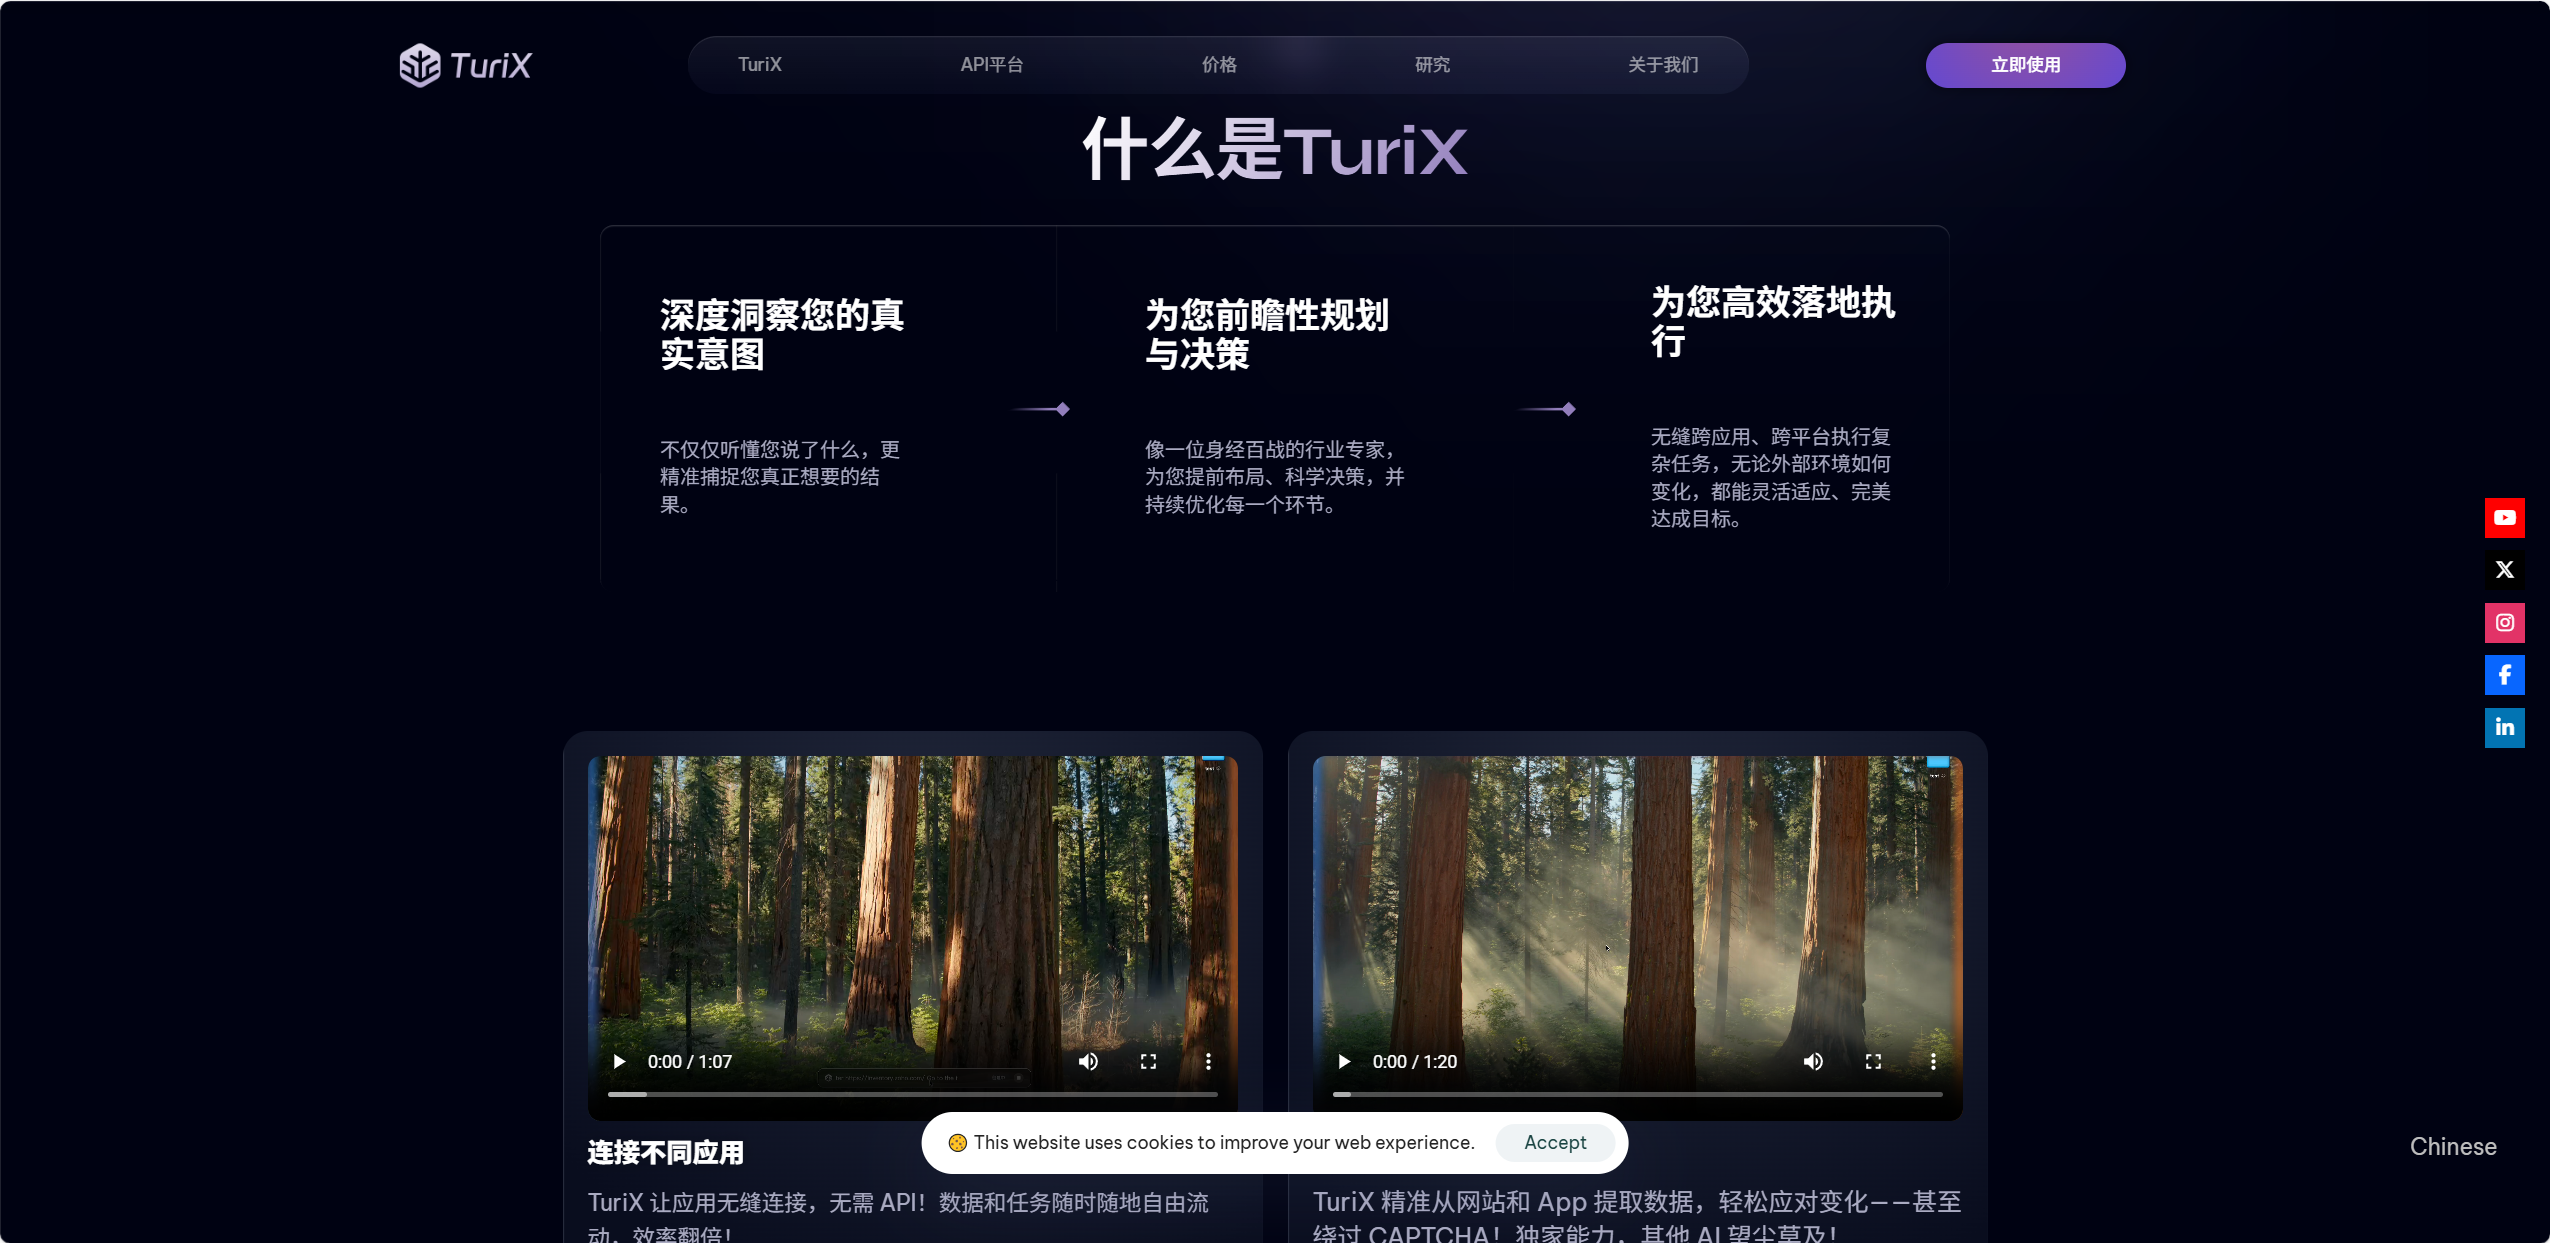Open the 关于我们 nav item

1663,65
